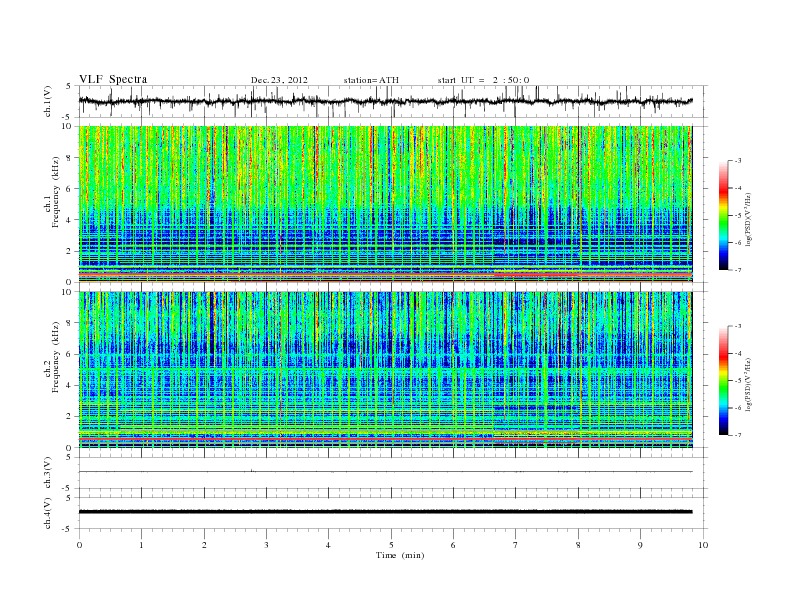Click the "8" tick on the time axis

pos(578,545)
